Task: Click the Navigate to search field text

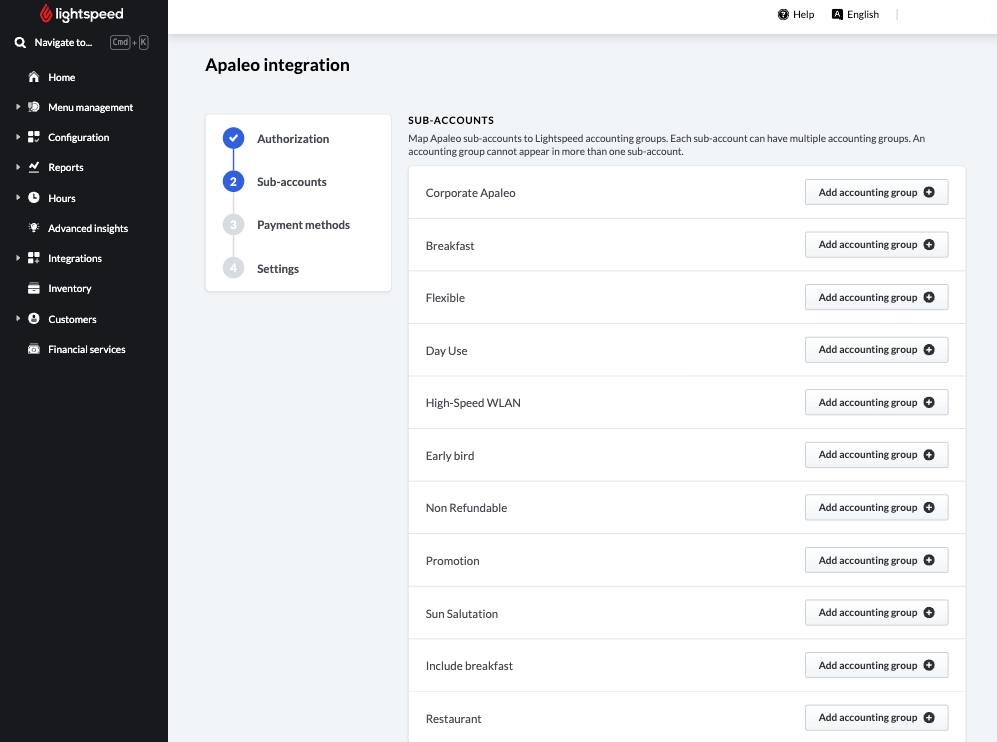Action: 63,43
